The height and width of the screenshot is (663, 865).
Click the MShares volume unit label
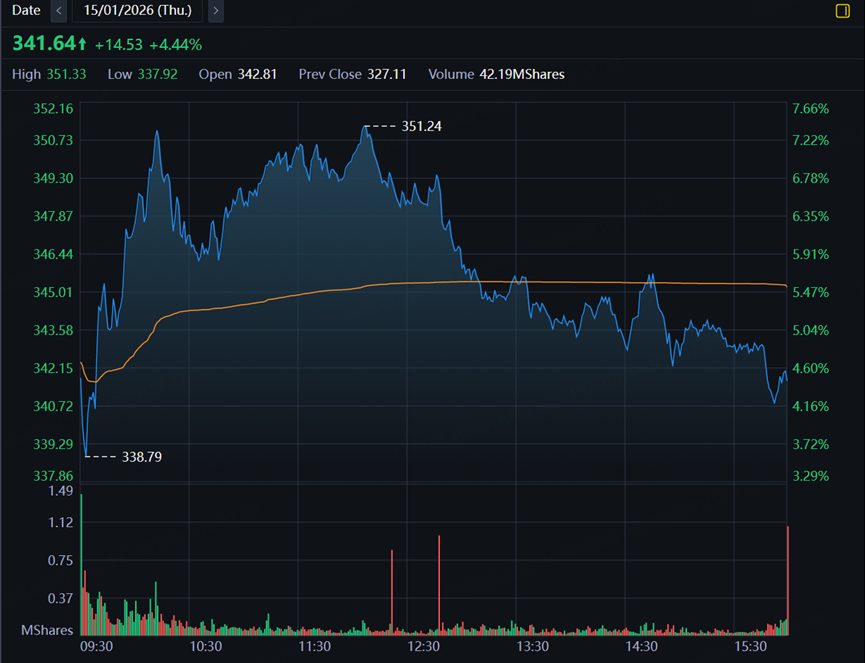[x=46, y=630]
